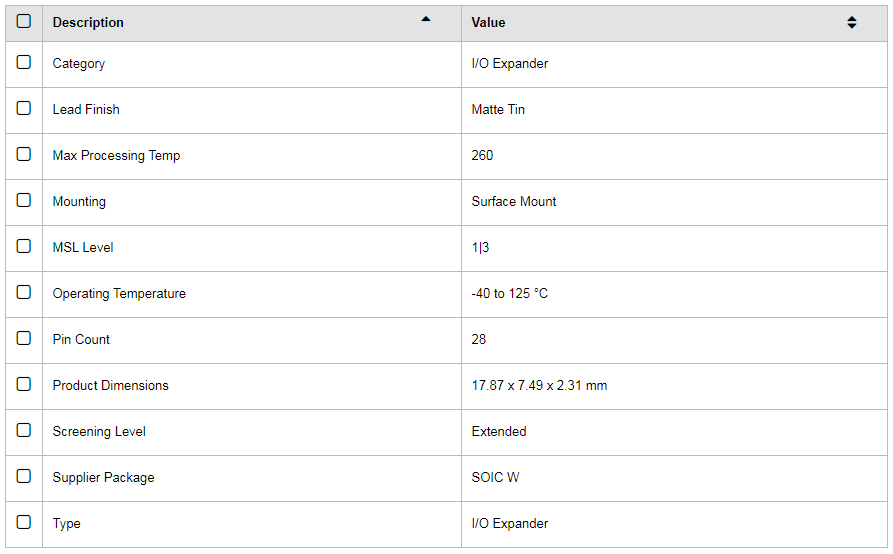Click the Description column sort arrow icon

tap(426, 19)
